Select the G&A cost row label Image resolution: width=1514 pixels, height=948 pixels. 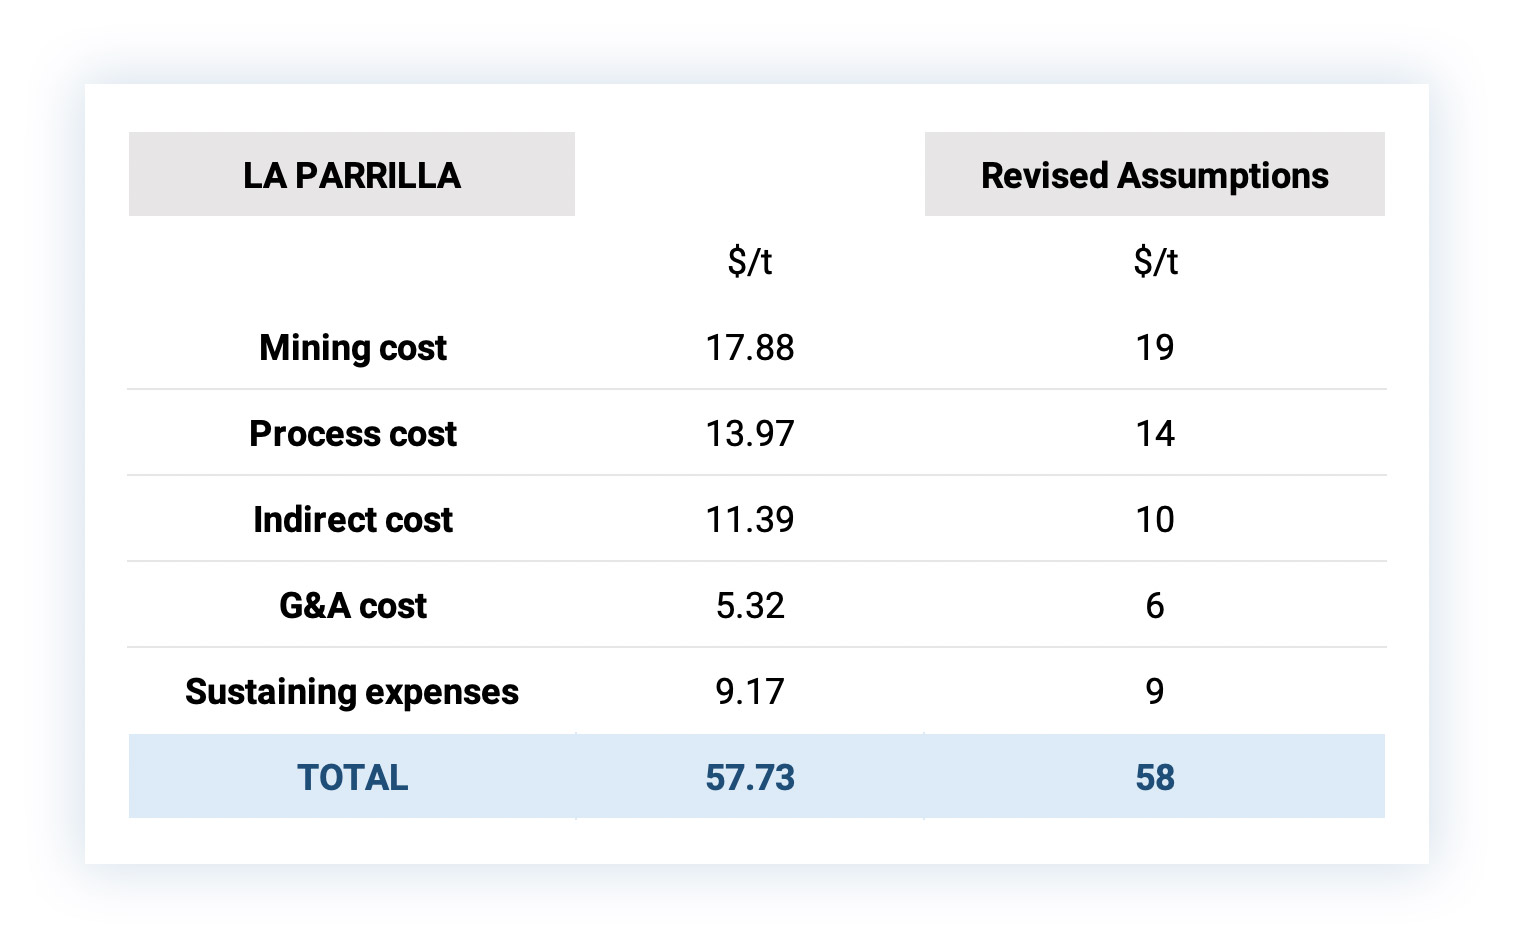point(352,606)
